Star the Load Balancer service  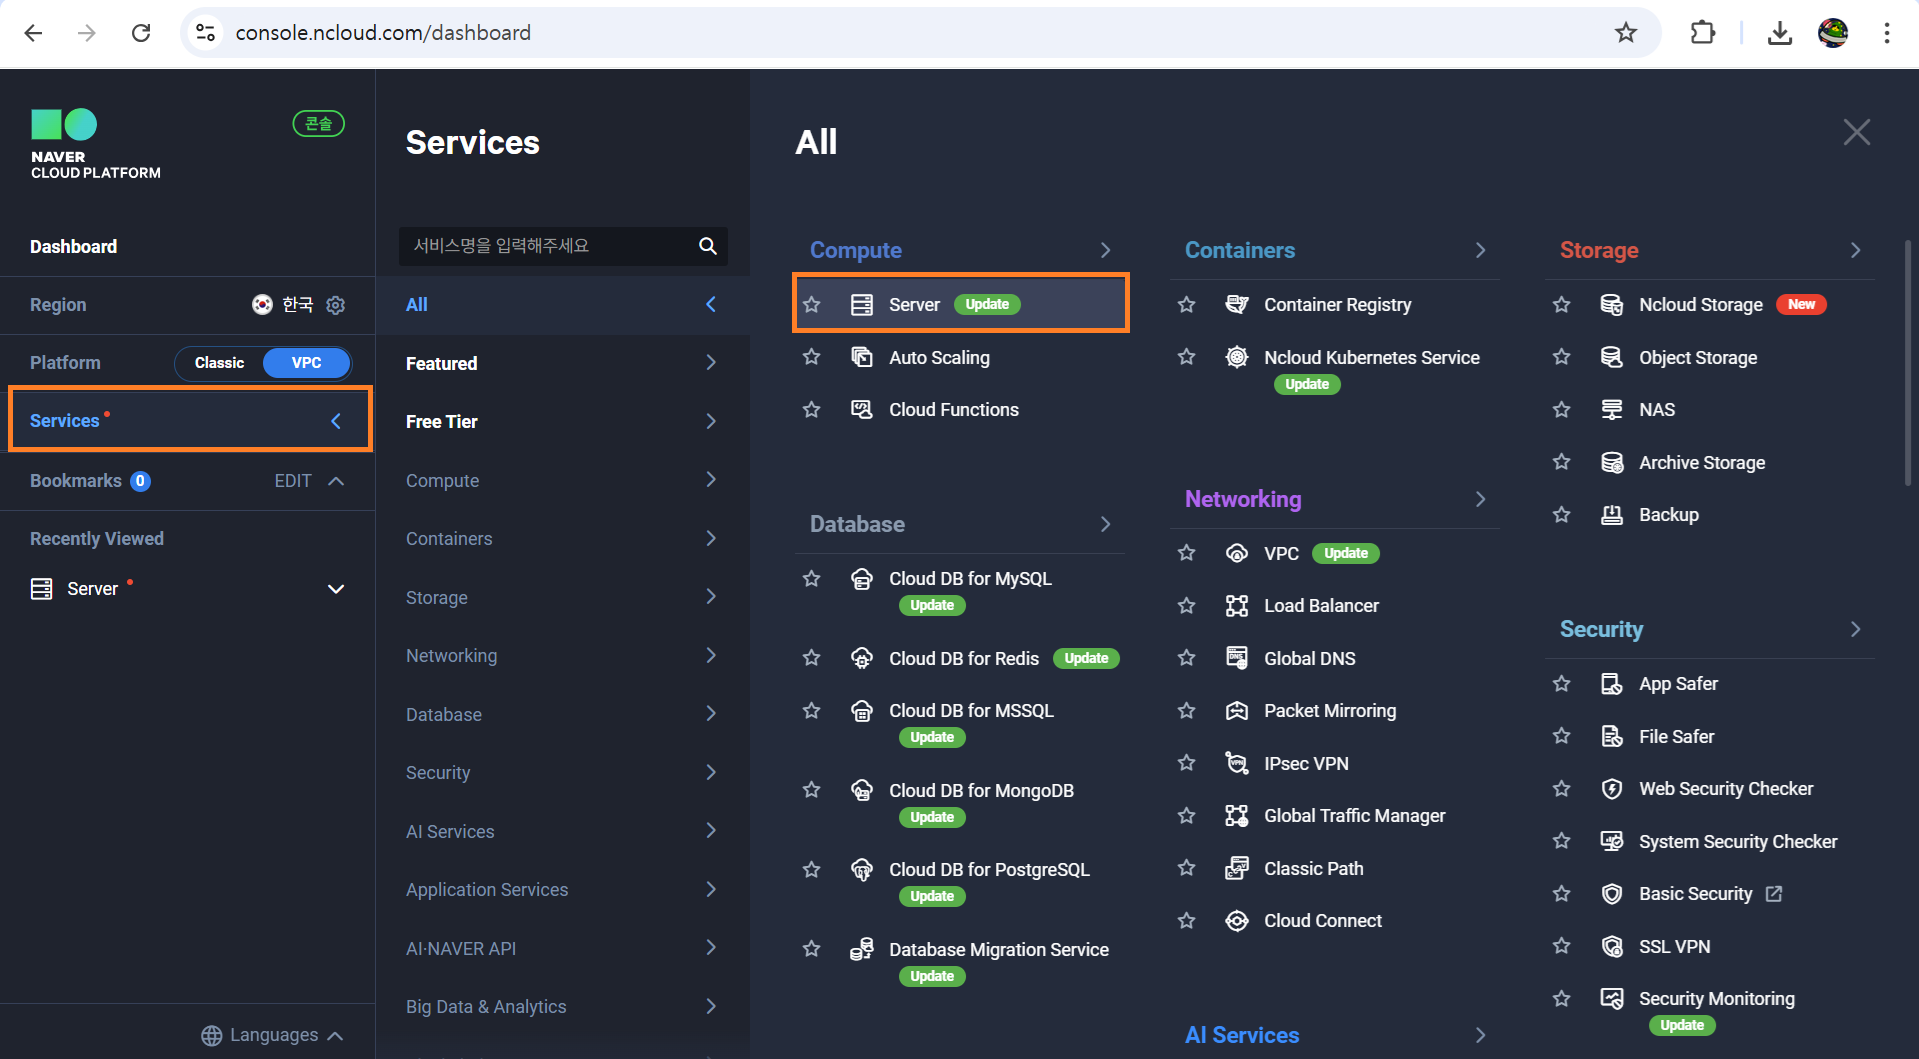click(1187, 605)
